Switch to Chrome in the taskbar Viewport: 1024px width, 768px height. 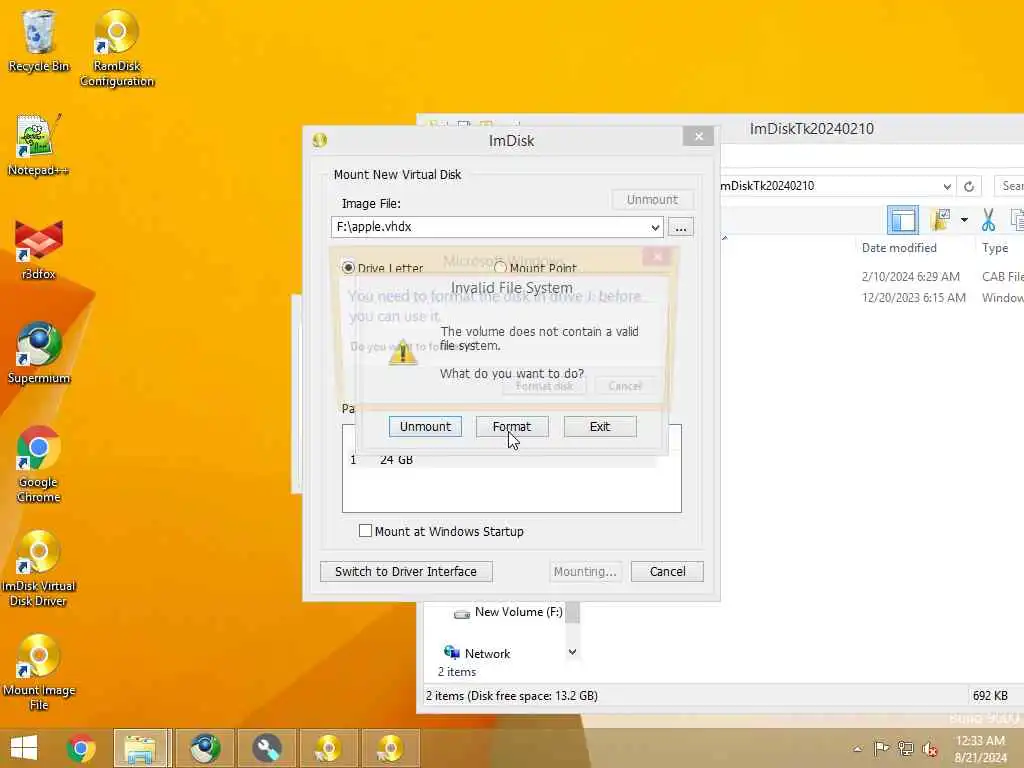(81, 748)
